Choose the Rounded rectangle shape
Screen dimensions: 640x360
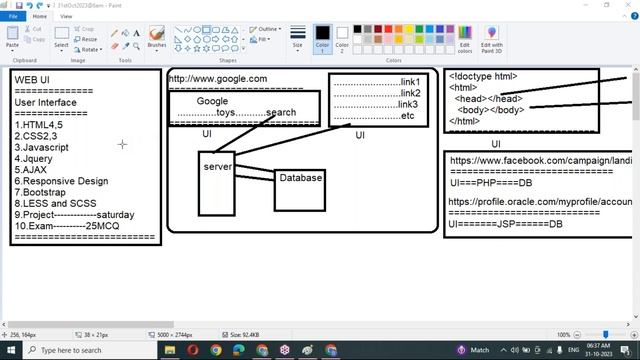click(x=216, y=30)
